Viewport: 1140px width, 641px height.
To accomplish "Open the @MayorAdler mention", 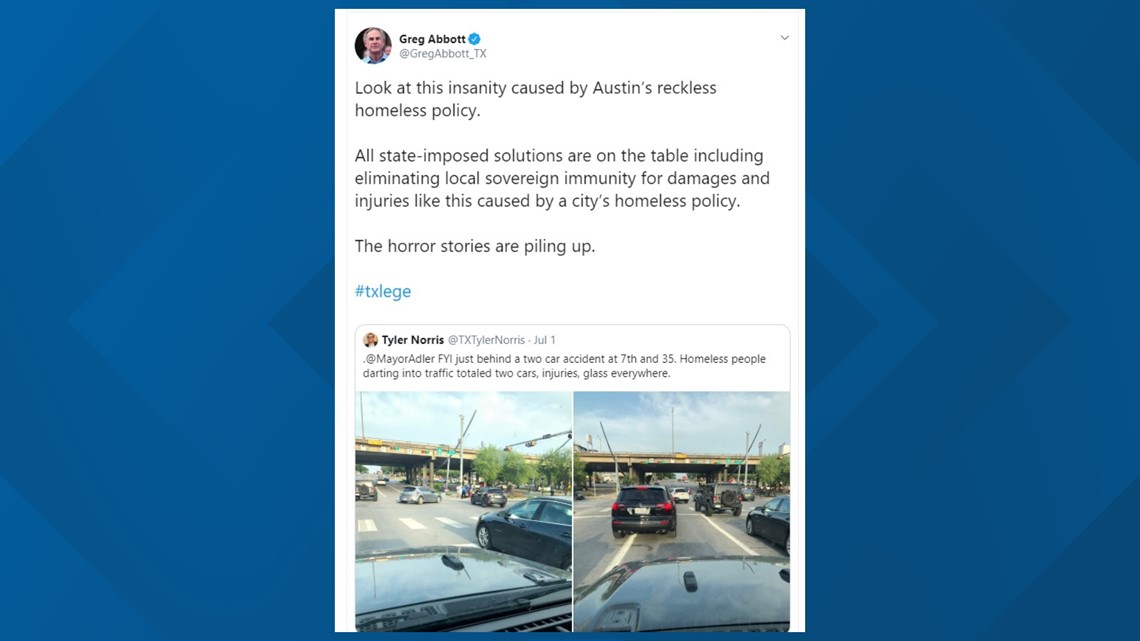I will [x=400, y=359].
